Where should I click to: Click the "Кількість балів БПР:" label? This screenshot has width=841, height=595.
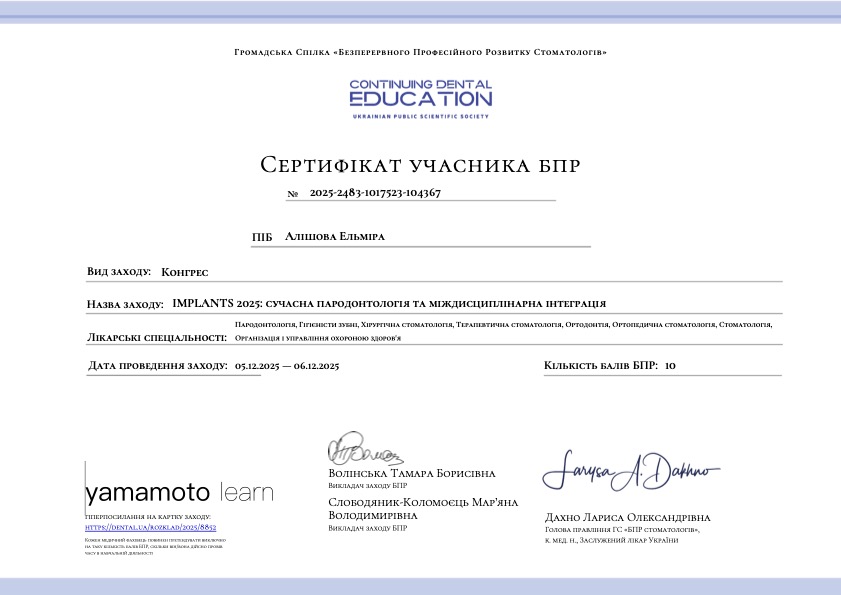[x=601, y=365]
